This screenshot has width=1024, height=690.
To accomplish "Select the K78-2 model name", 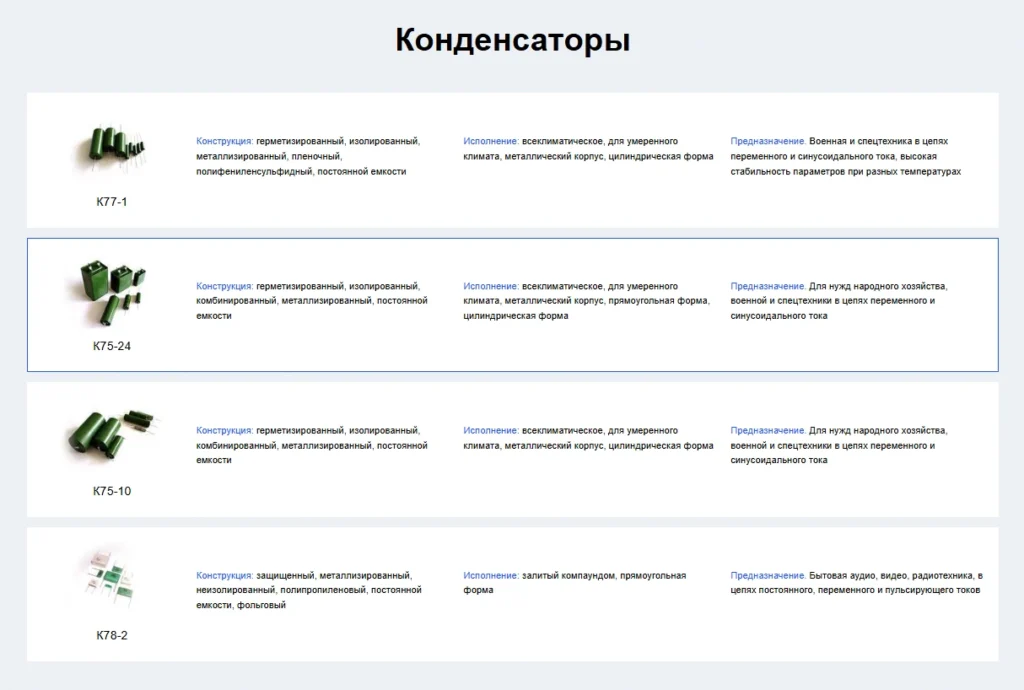I will (x=112, y=635).
